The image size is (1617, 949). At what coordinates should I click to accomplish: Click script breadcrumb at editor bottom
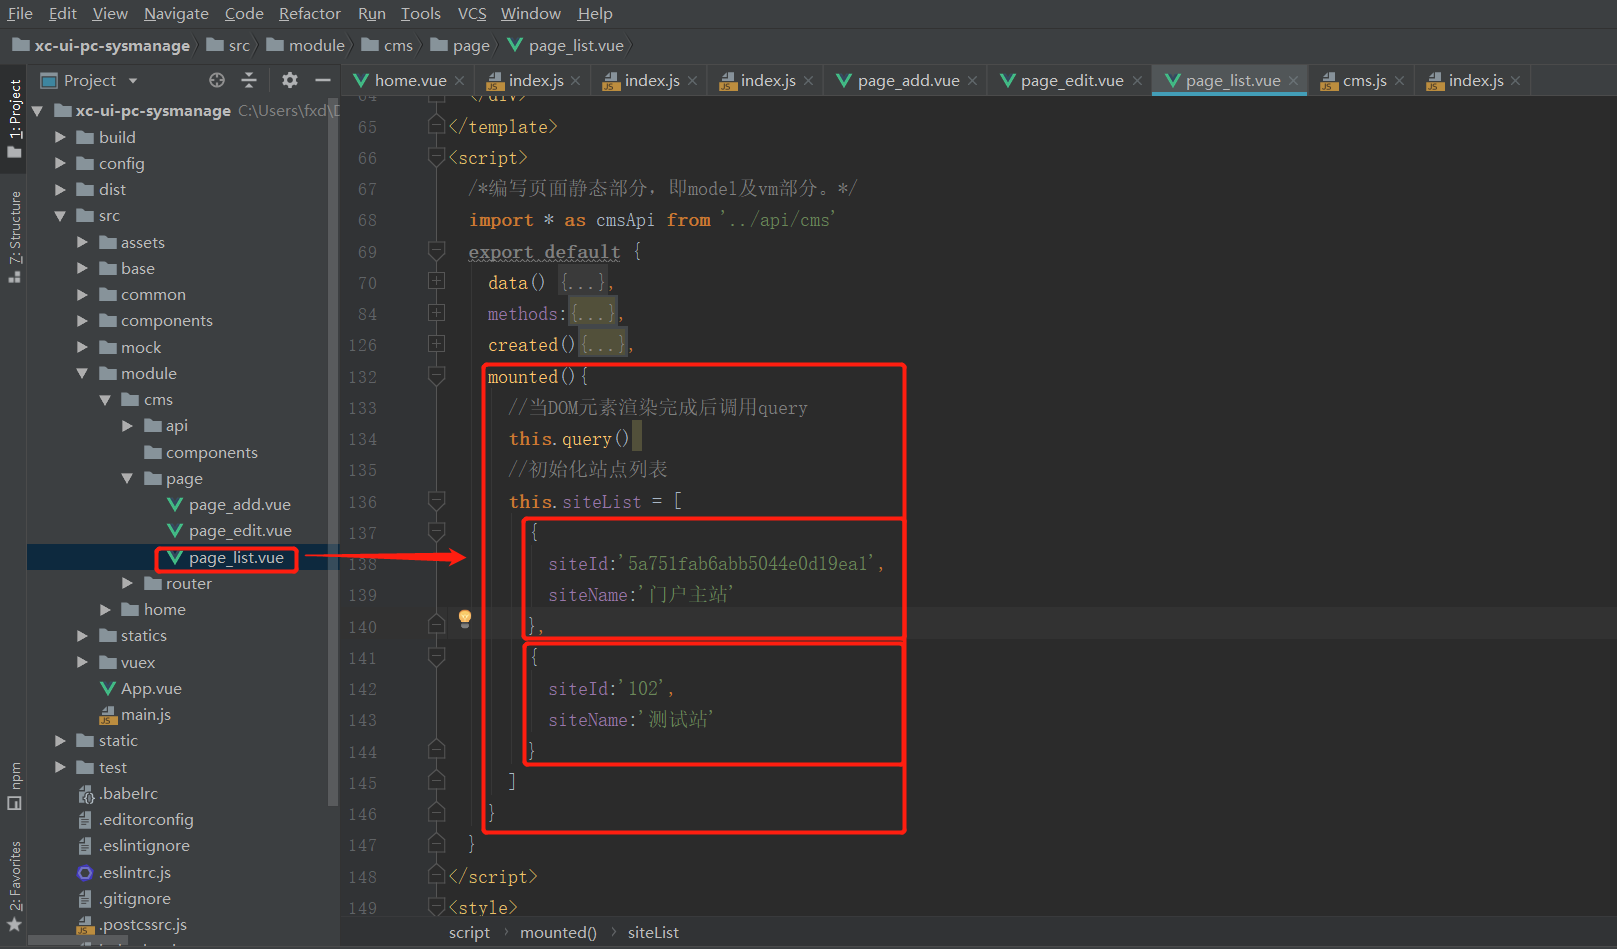[469, 932]
